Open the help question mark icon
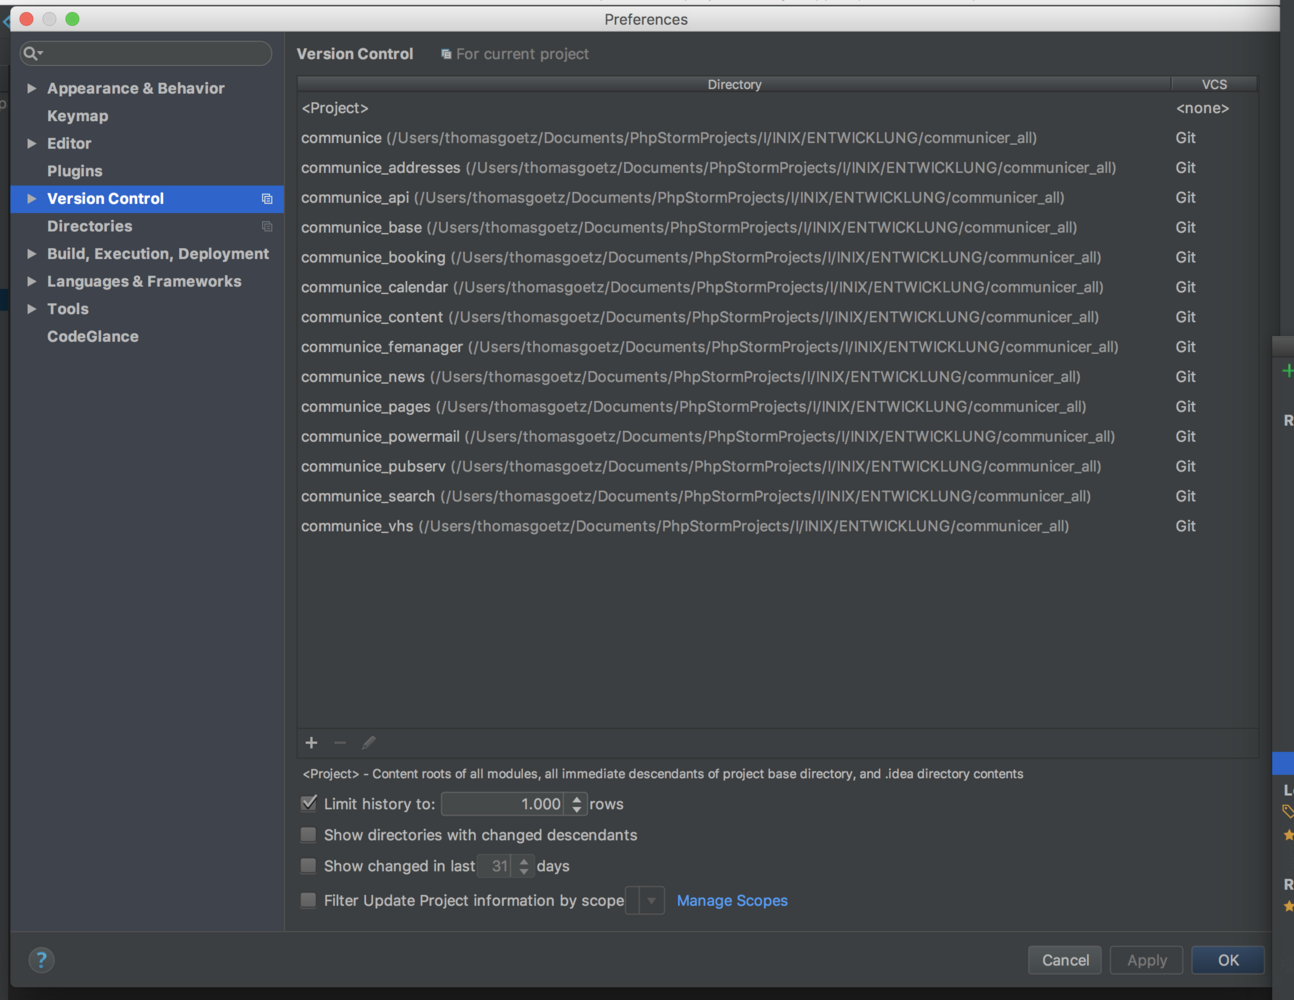The image size is (1294, 1000). (41, 960)
